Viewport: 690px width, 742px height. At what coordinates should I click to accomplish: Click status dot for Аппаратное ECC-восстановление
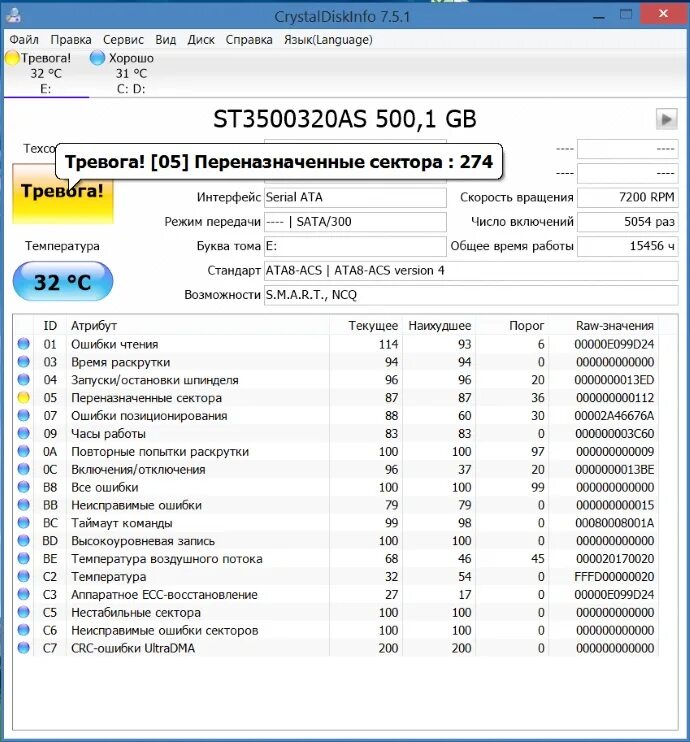coord(23,594)
